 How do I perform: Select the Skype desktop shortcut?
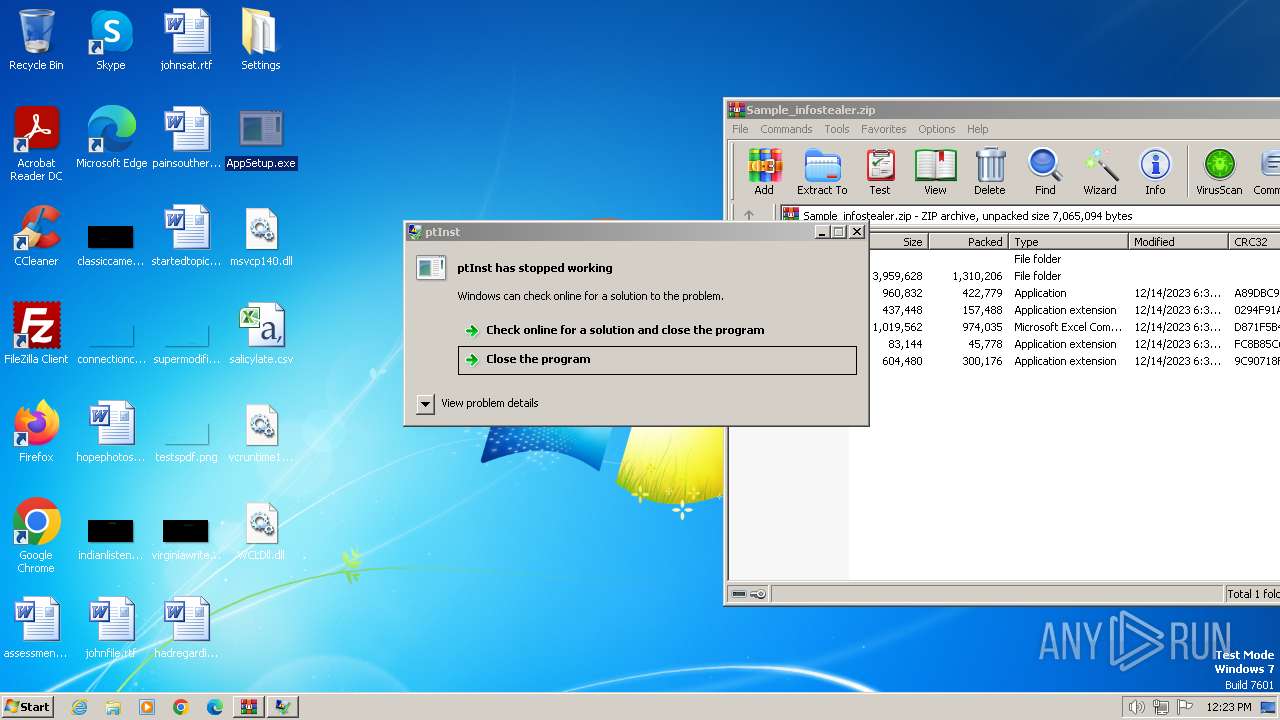(111, 40)
